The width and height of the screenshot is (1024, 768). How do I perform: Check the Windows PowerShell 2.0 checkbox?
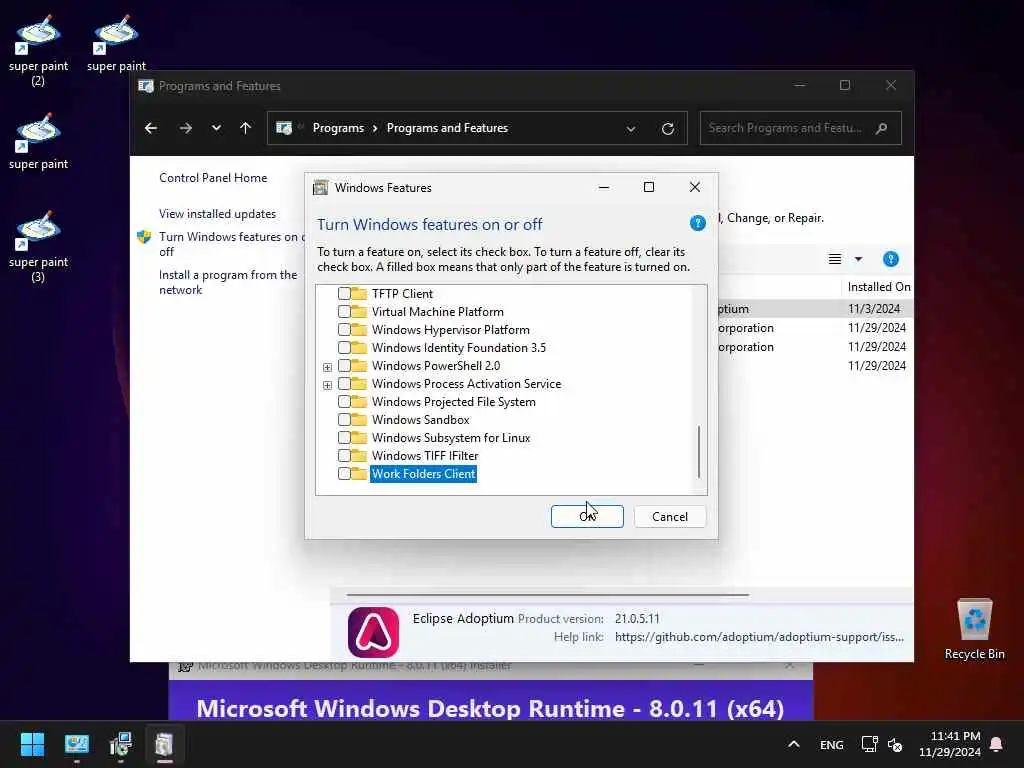(x=344, y=366)
